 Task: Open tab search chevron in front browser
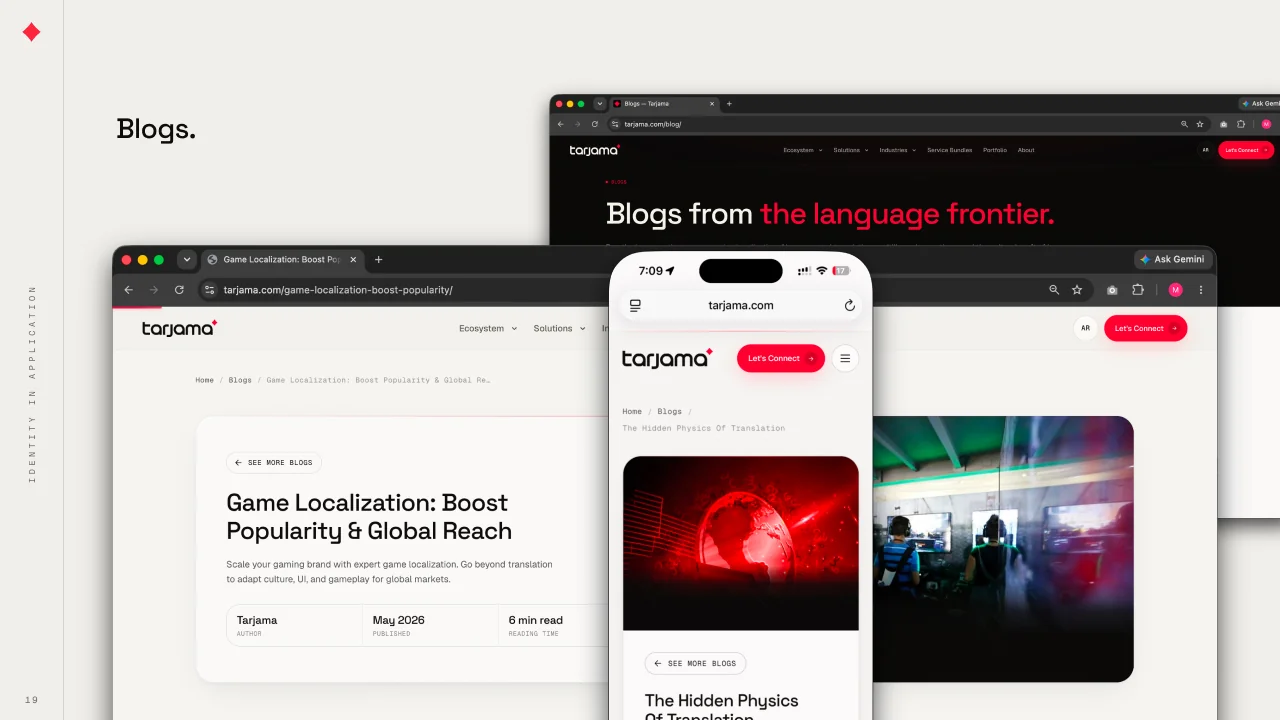186,259
